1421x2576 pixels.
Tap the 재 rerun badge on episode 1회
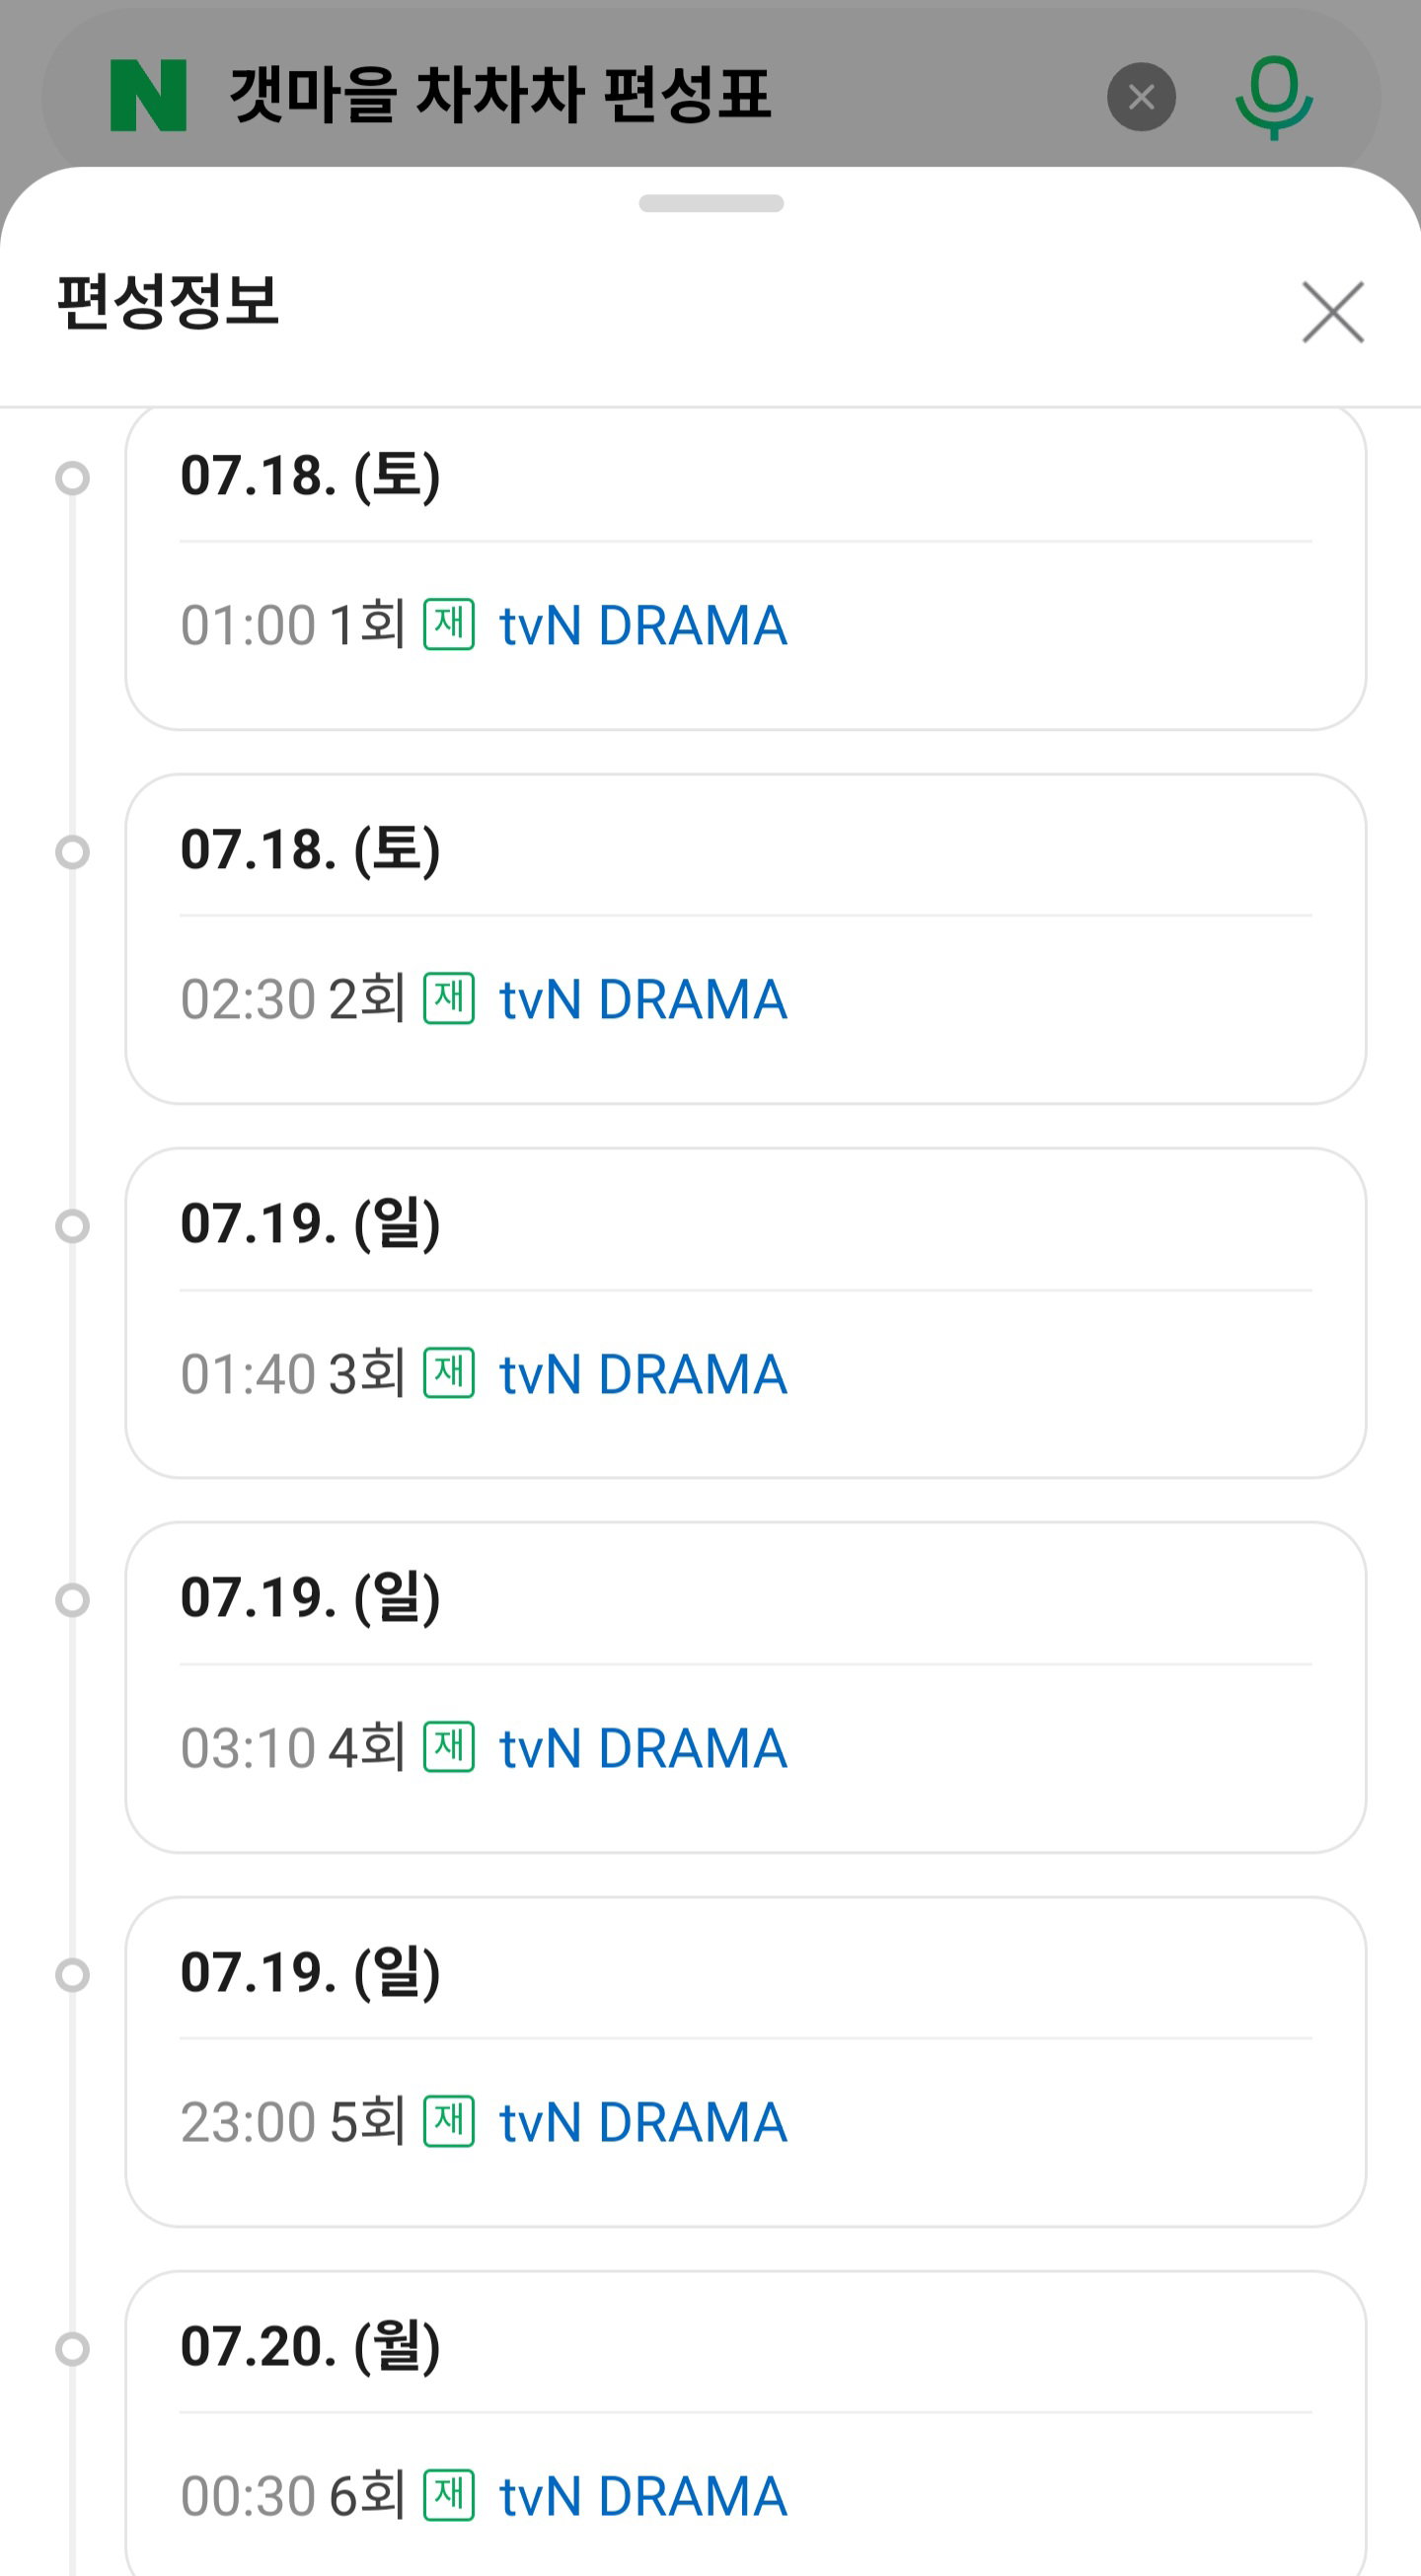[x=449, y=624]
